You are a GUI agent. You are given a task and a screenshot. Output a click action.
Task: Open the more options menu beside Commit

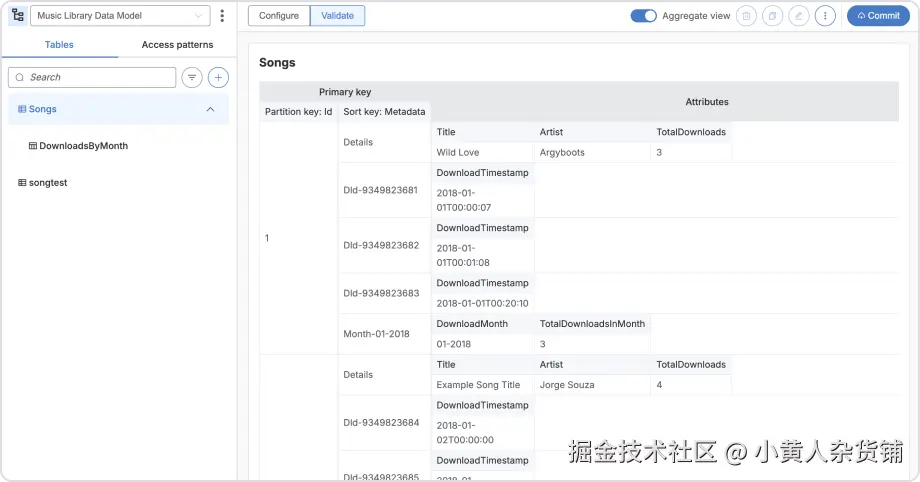pos(825,16)
